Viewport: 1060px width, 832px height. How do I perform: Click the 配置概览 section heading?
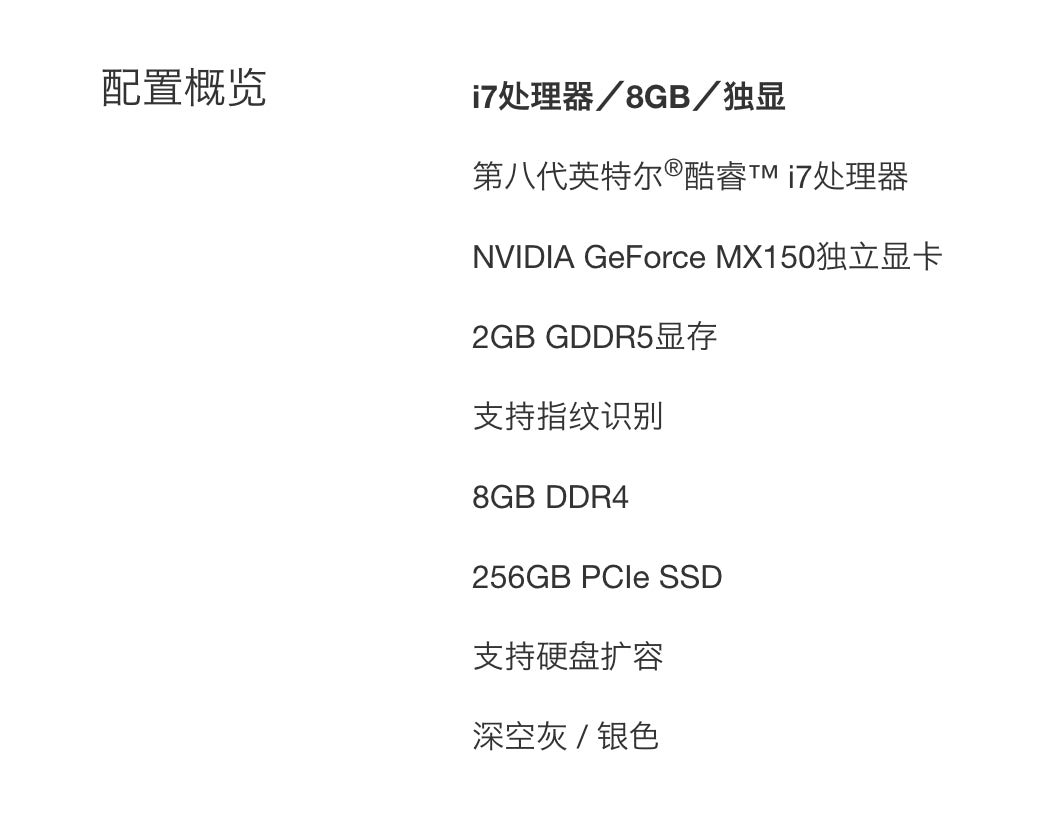click(184, 88)
